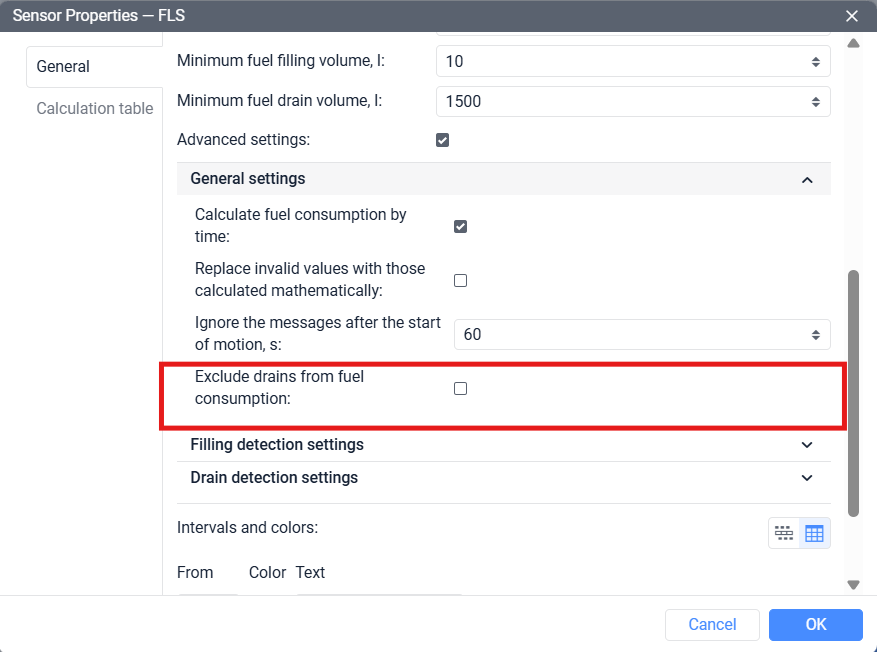Enable Exclude drains from fuel consumption
The image size is (877, 652).
(x=460, y=388)
